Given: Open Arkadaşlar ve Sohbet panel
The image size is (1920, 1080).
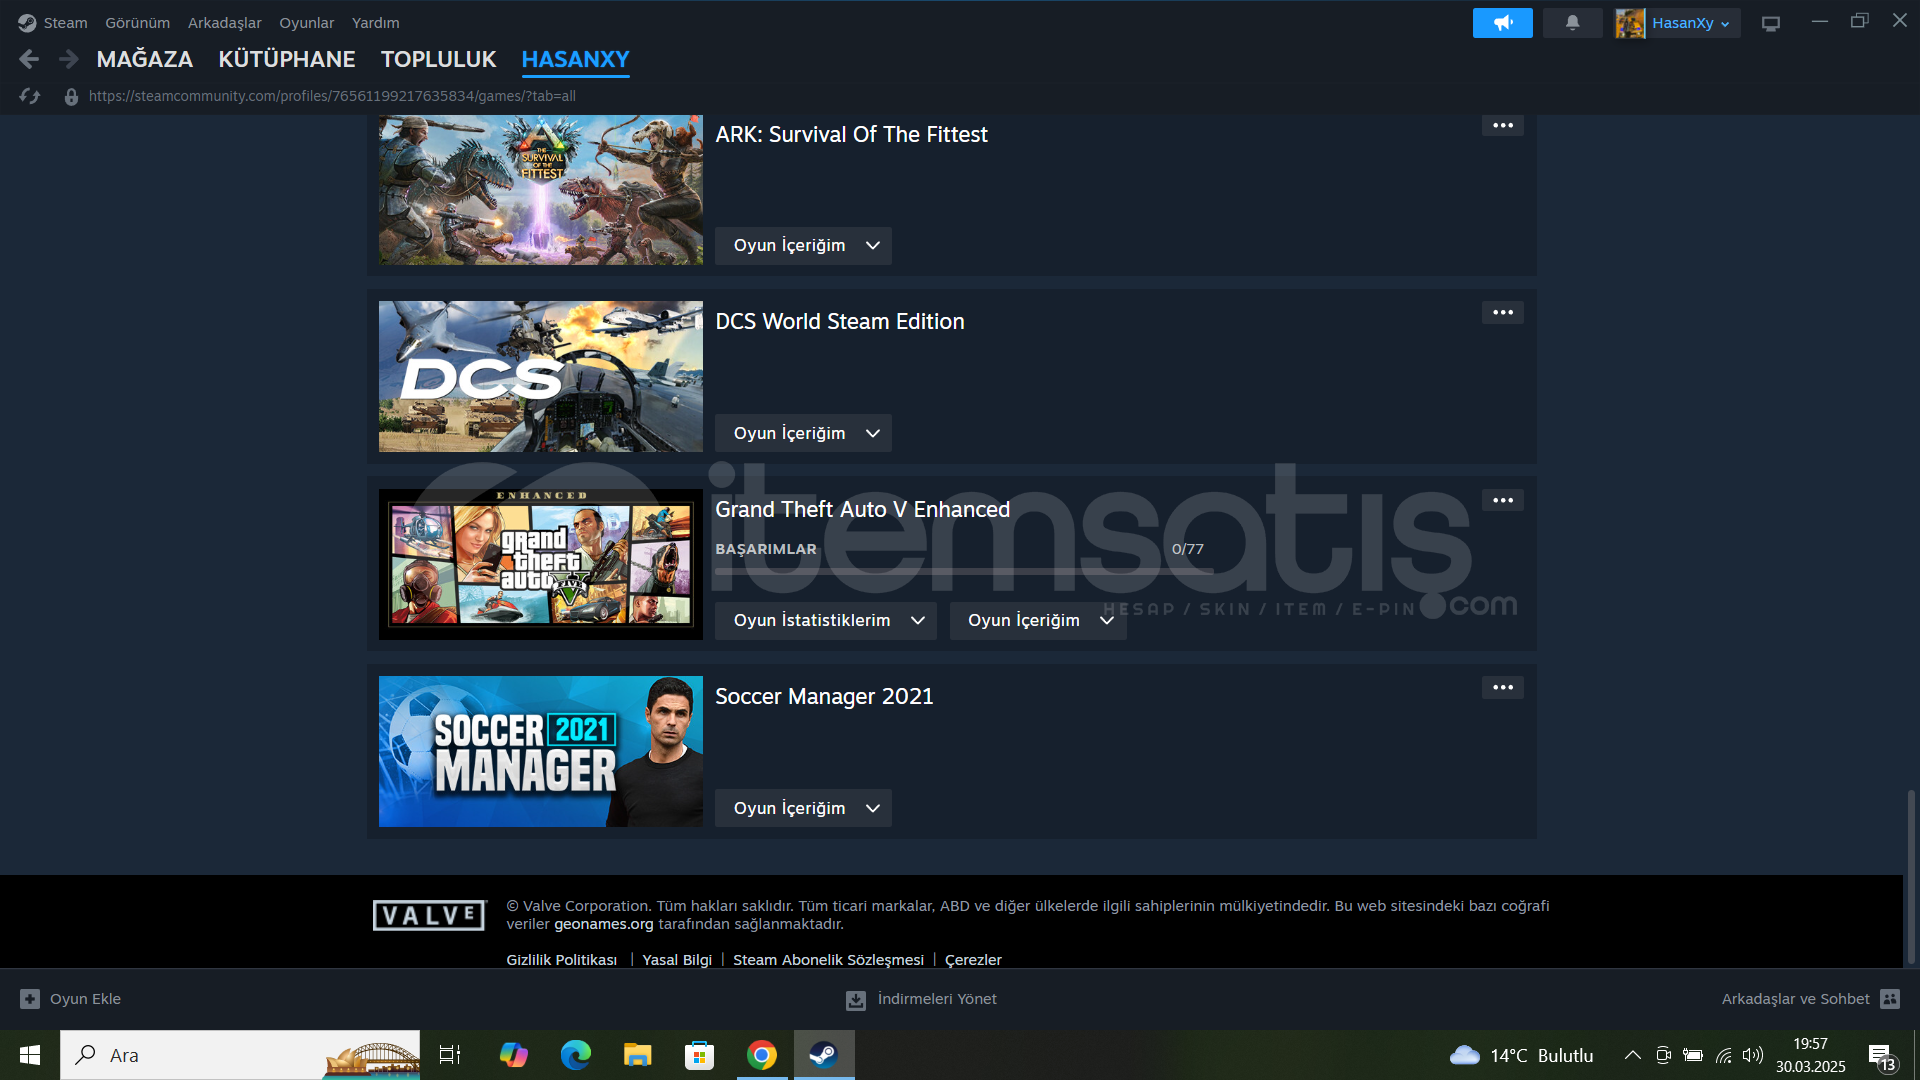Looking at the screenshot, I should (x=1810, y=999).
